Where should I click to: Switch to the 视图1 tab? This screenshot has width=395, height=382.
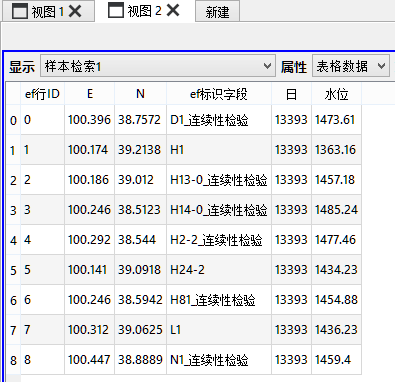[48, 11]
